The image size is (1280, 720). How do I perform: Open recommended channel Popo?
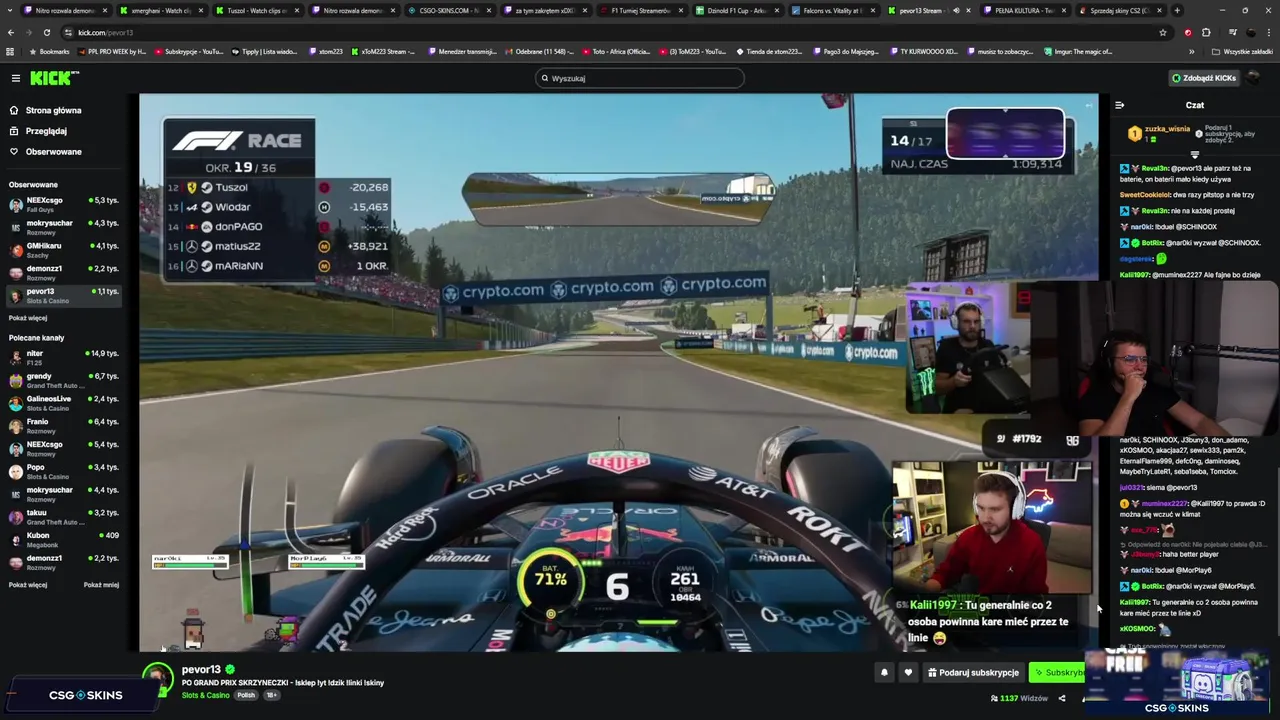click(x=62, y=471)
